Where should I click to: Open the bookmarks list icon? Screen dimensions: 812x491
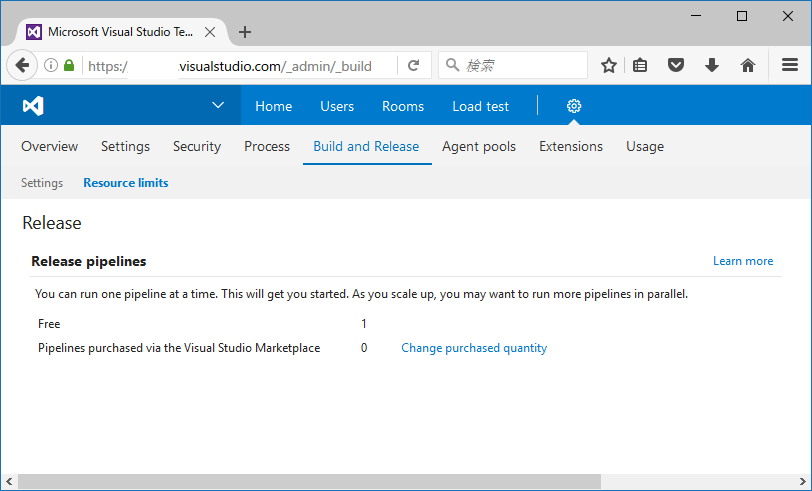pos(640,65)
